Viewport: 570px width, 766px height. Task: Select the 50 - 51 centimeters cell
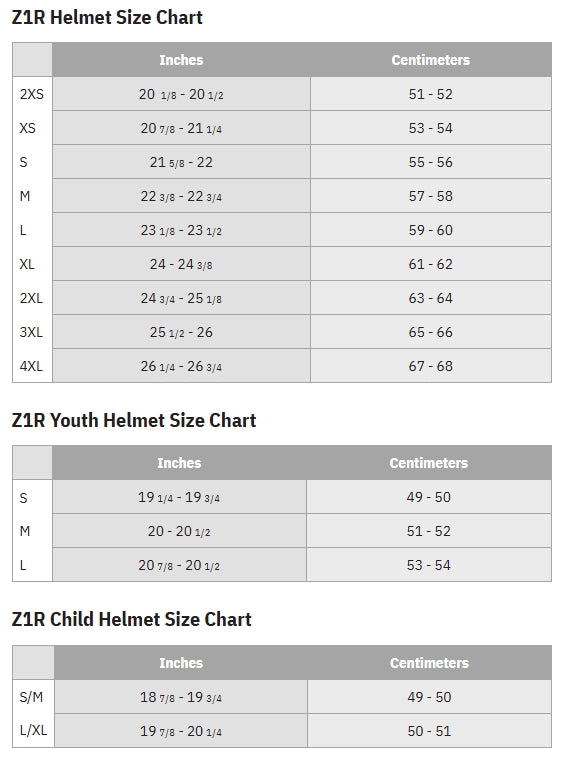(429, 731)
